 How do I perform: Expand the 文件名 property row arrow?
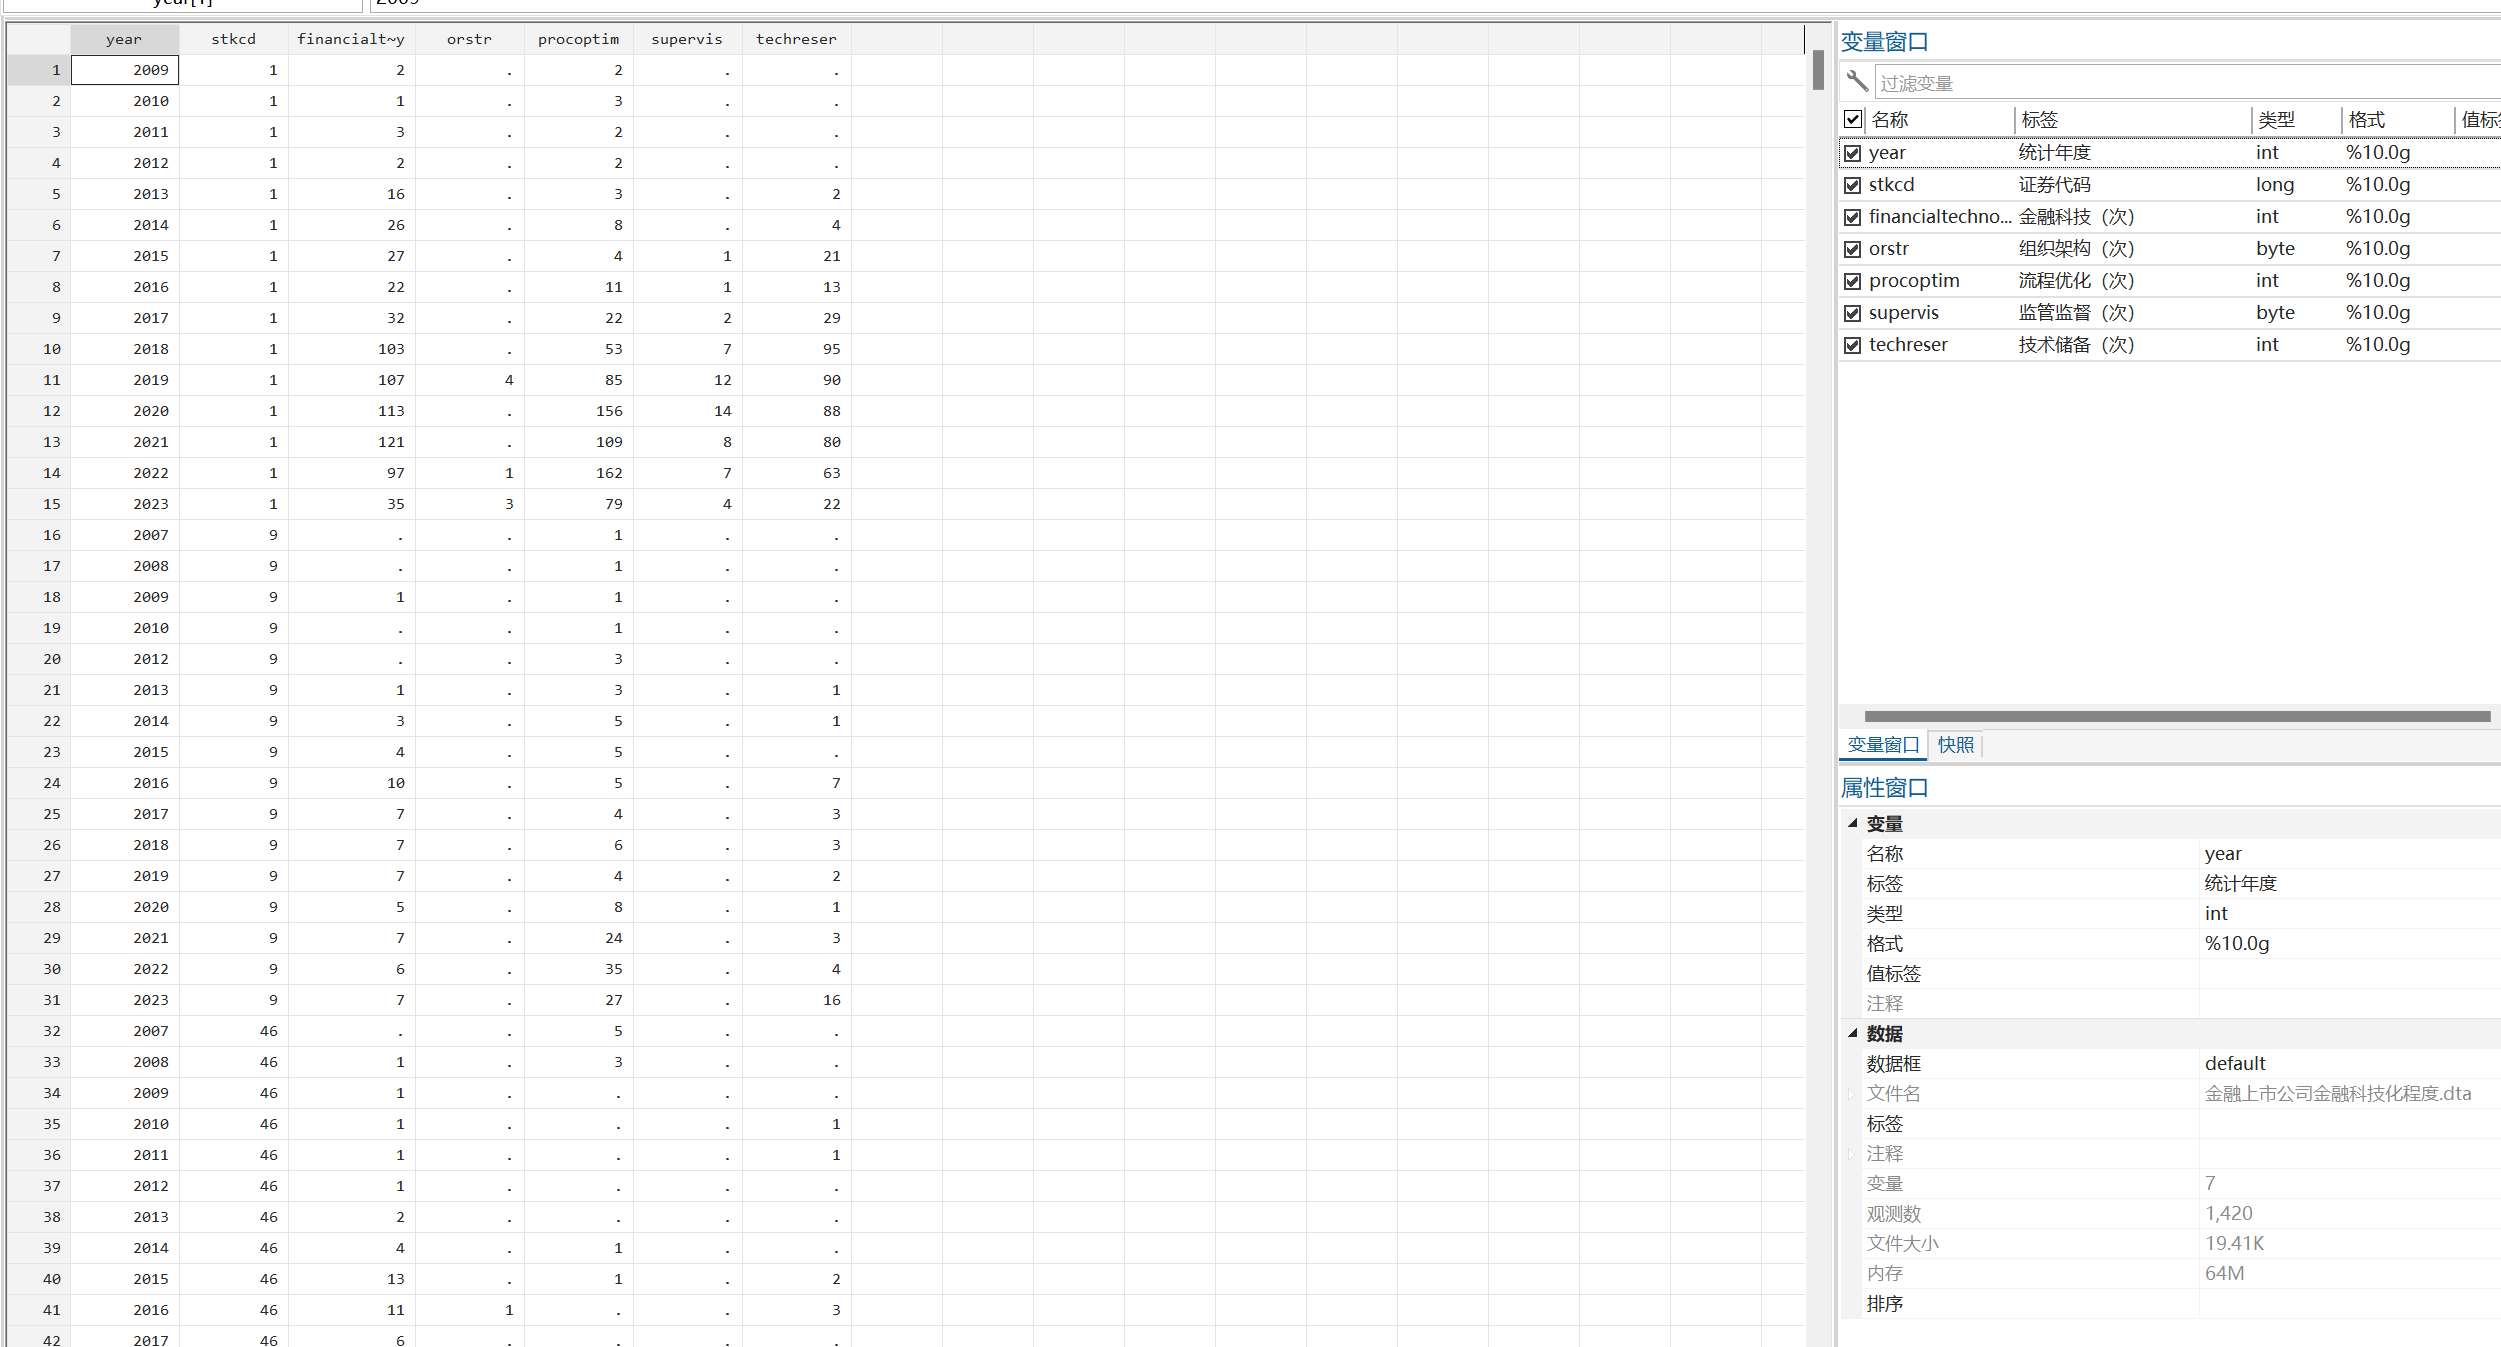point(1851,1094)
